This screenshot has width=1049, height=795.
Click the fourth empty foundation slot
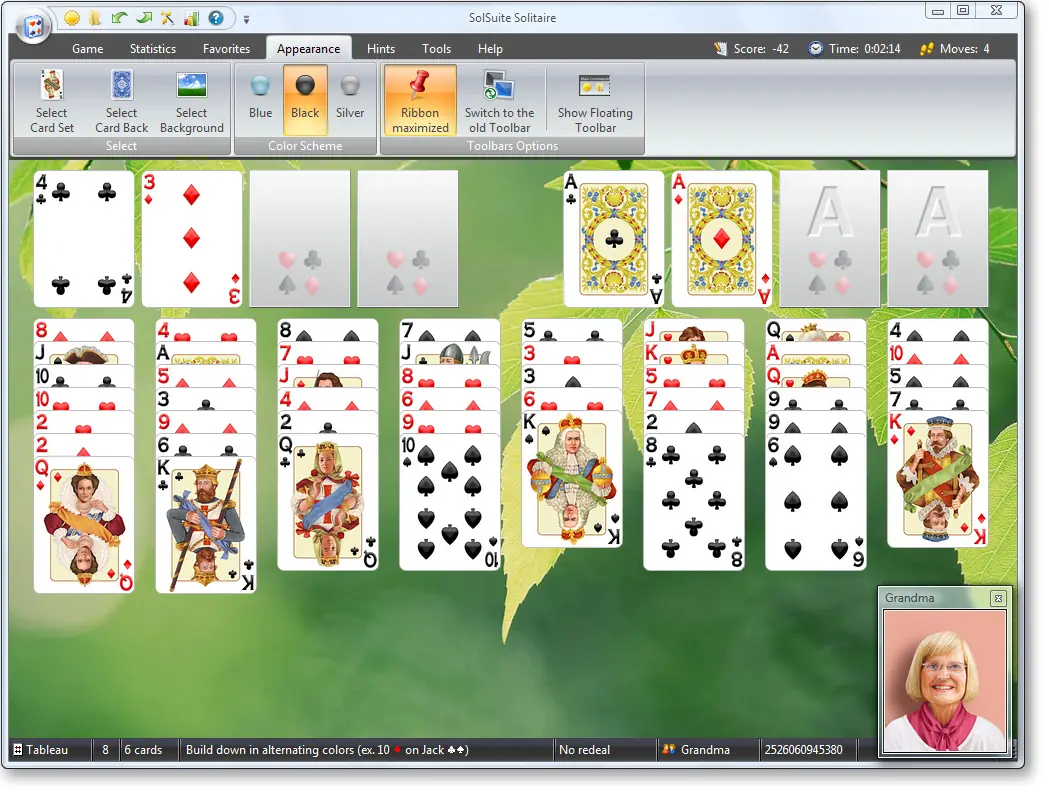coord(938,239)
